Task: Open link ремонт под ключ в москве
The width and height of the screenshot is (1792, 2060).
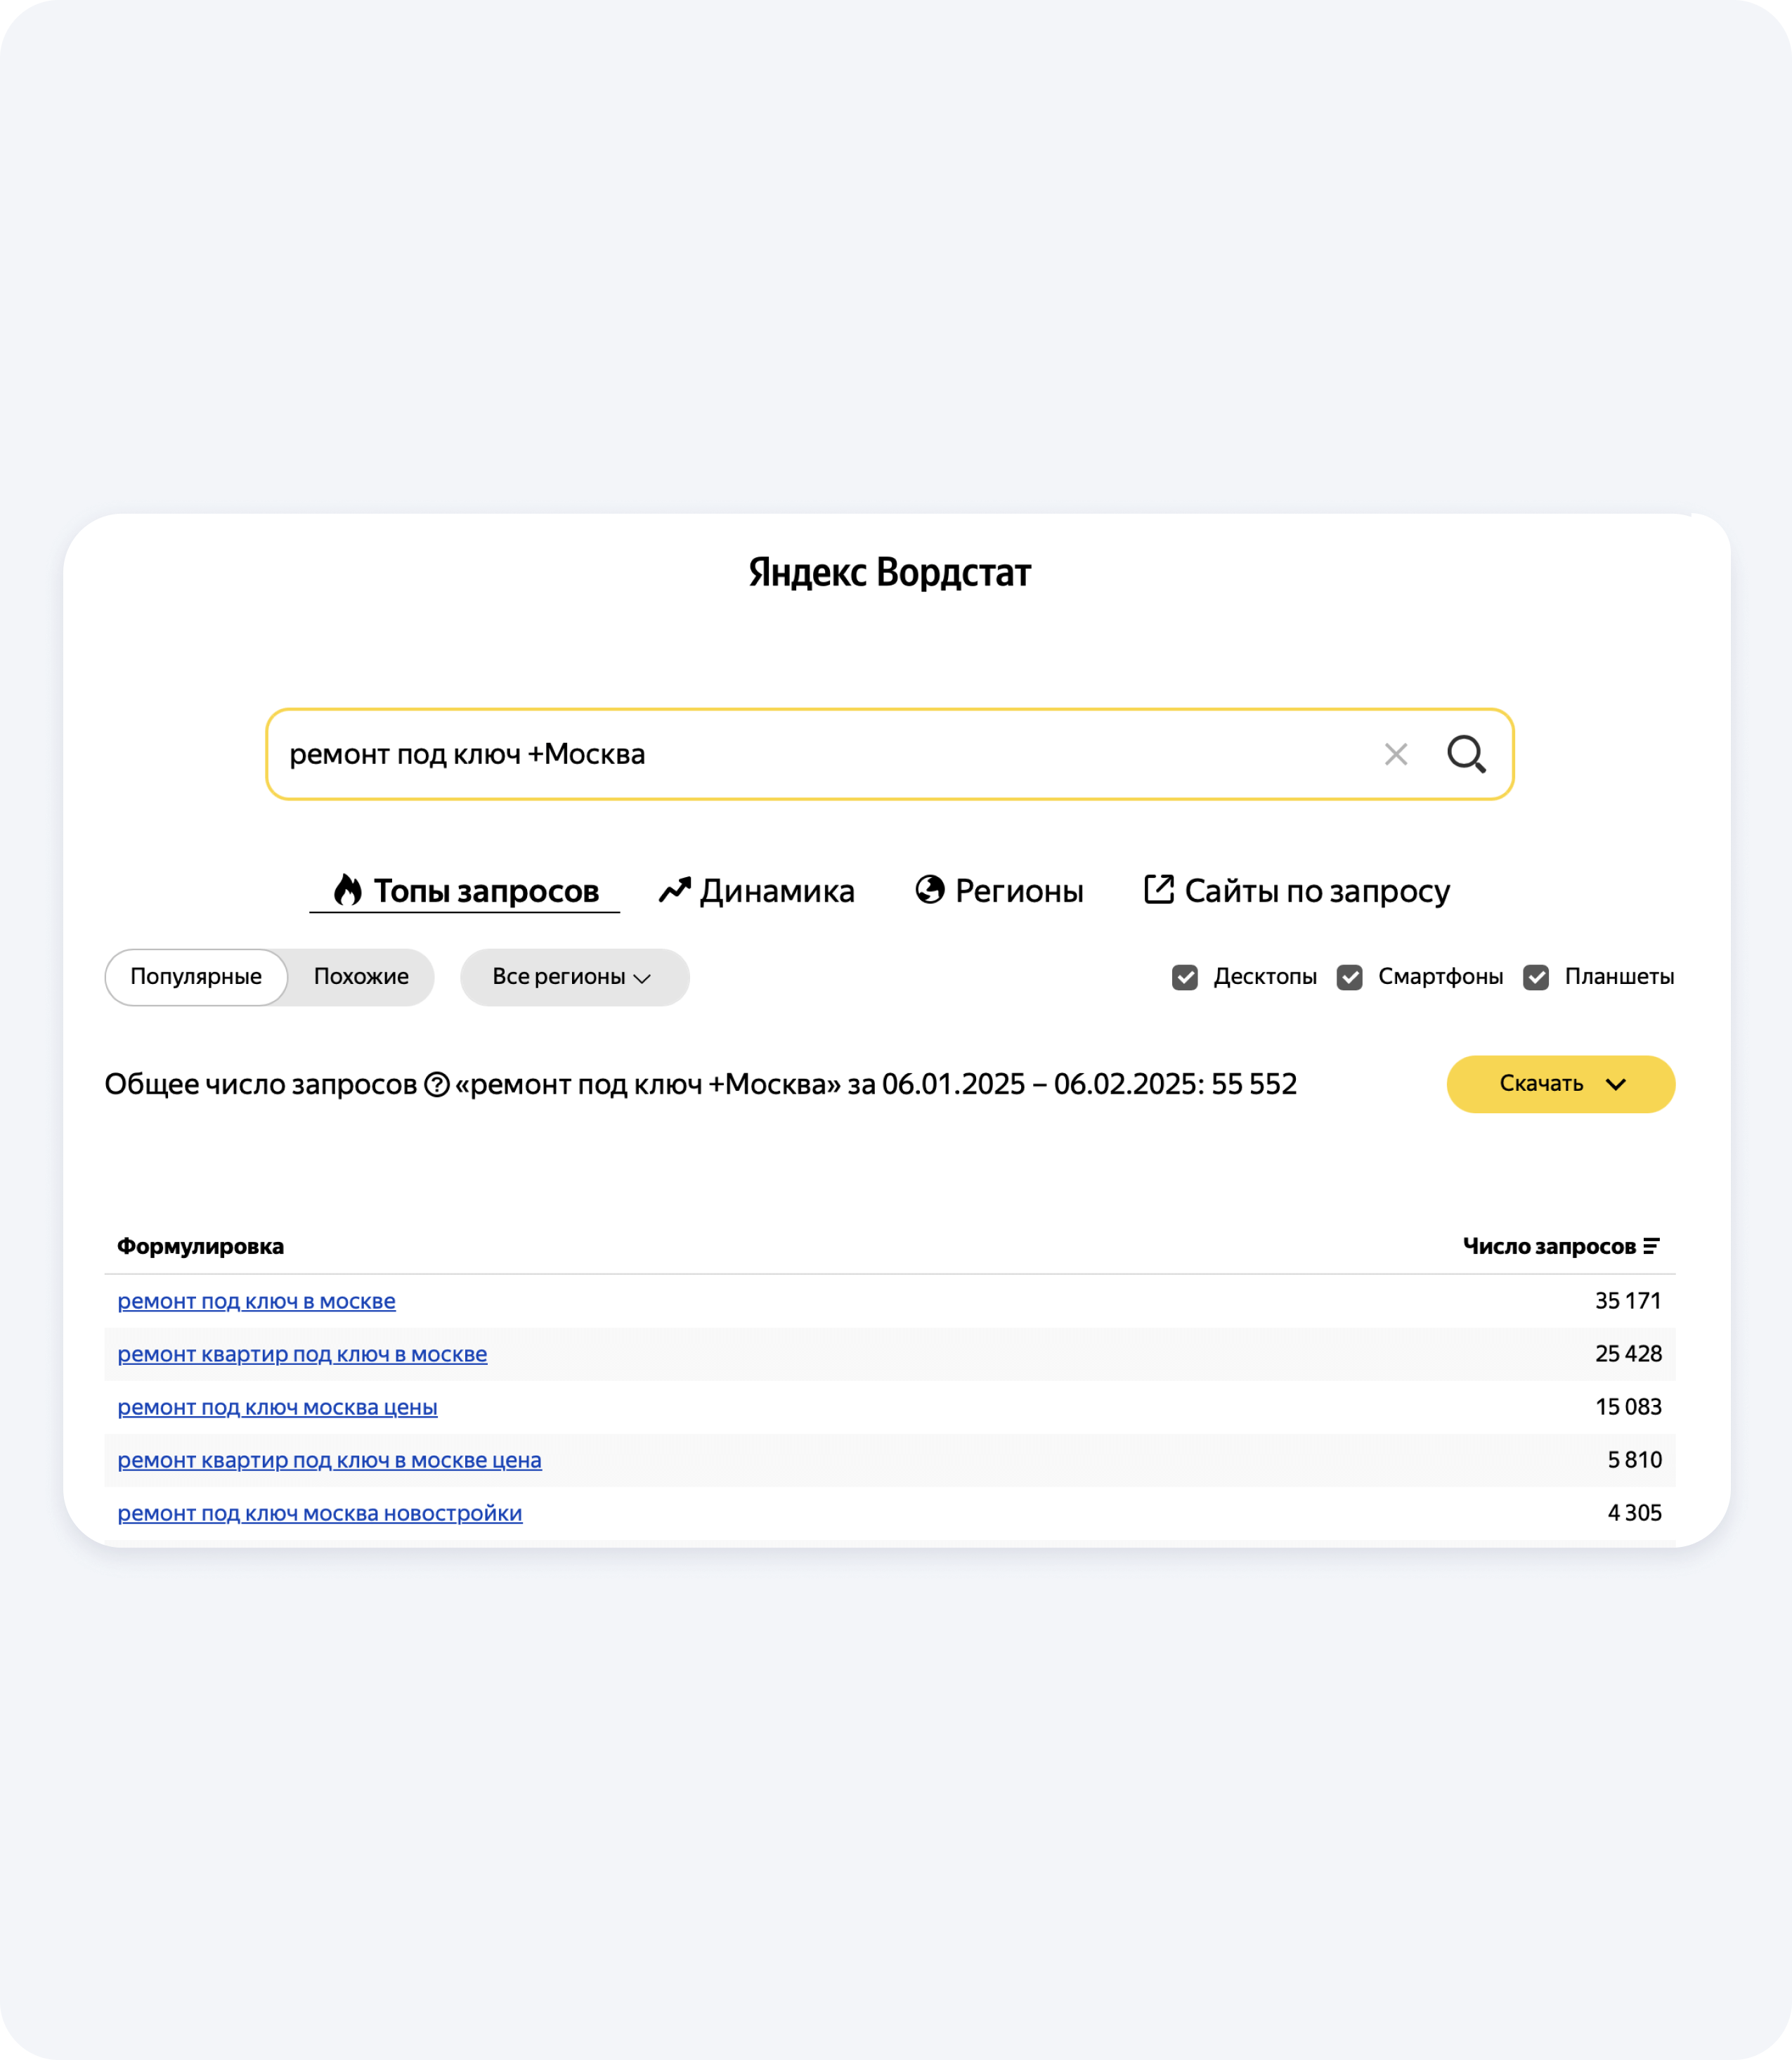Action: tap(256, 1301)
